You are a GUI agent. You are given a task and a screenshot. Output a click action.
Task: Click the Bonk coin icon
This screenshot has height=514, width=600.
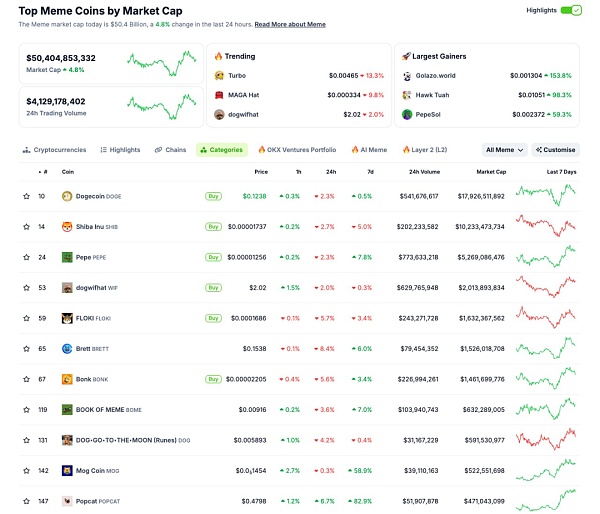click(x=67, y=379)
